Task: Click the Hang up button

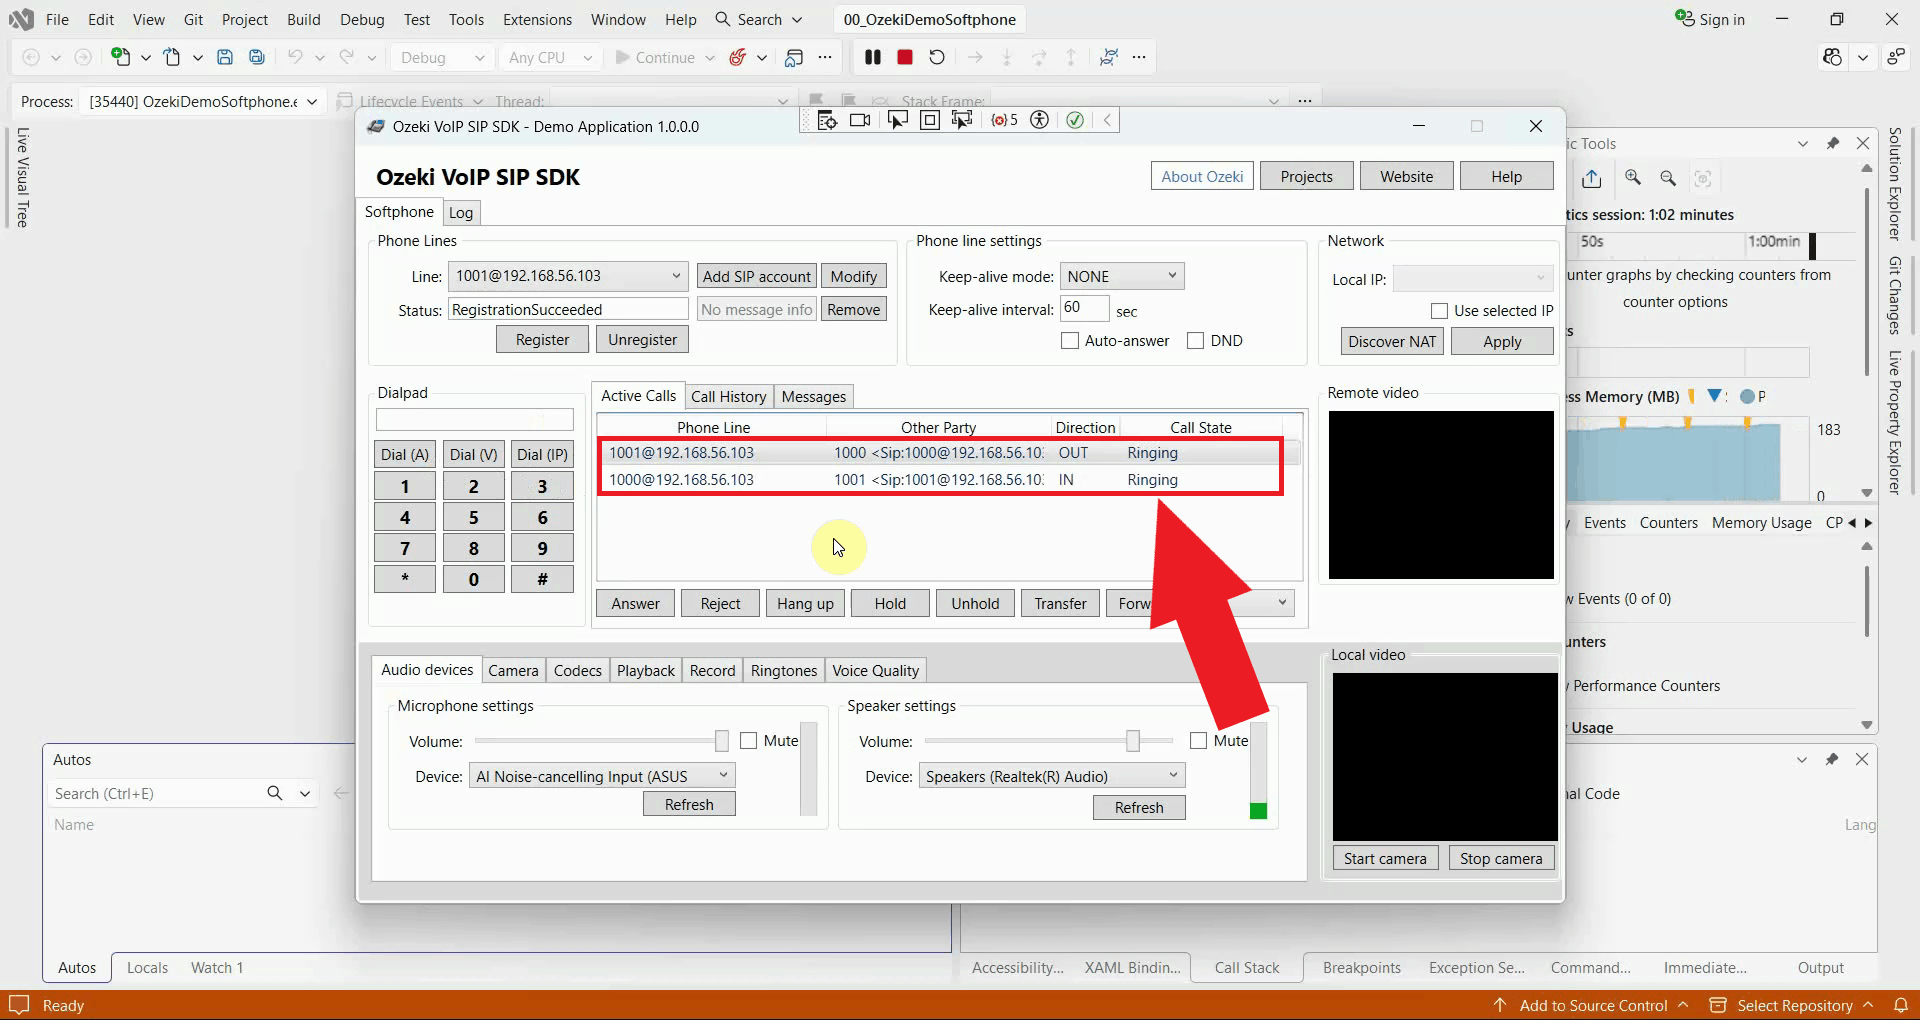Action: (805, 604)
